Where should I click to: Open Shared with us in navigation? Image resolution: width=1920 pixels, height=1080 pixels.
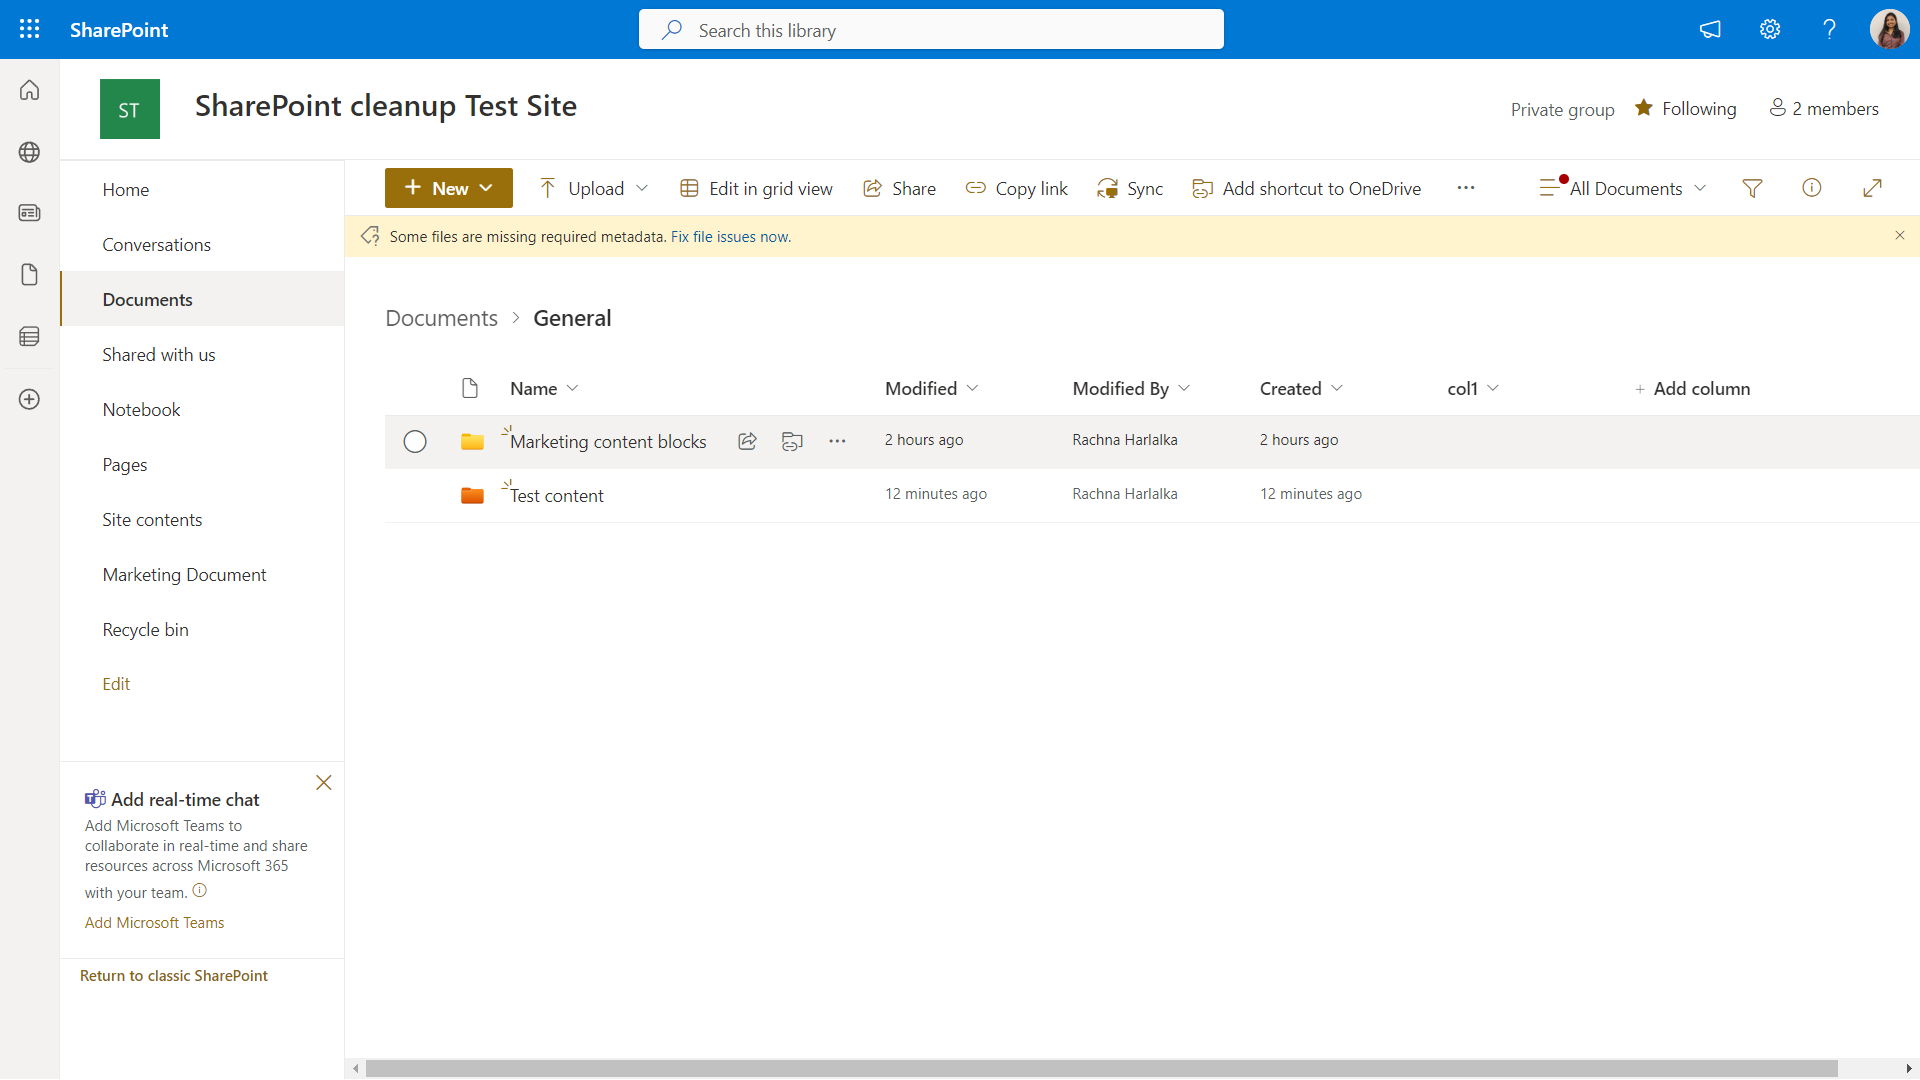point(158,354)
